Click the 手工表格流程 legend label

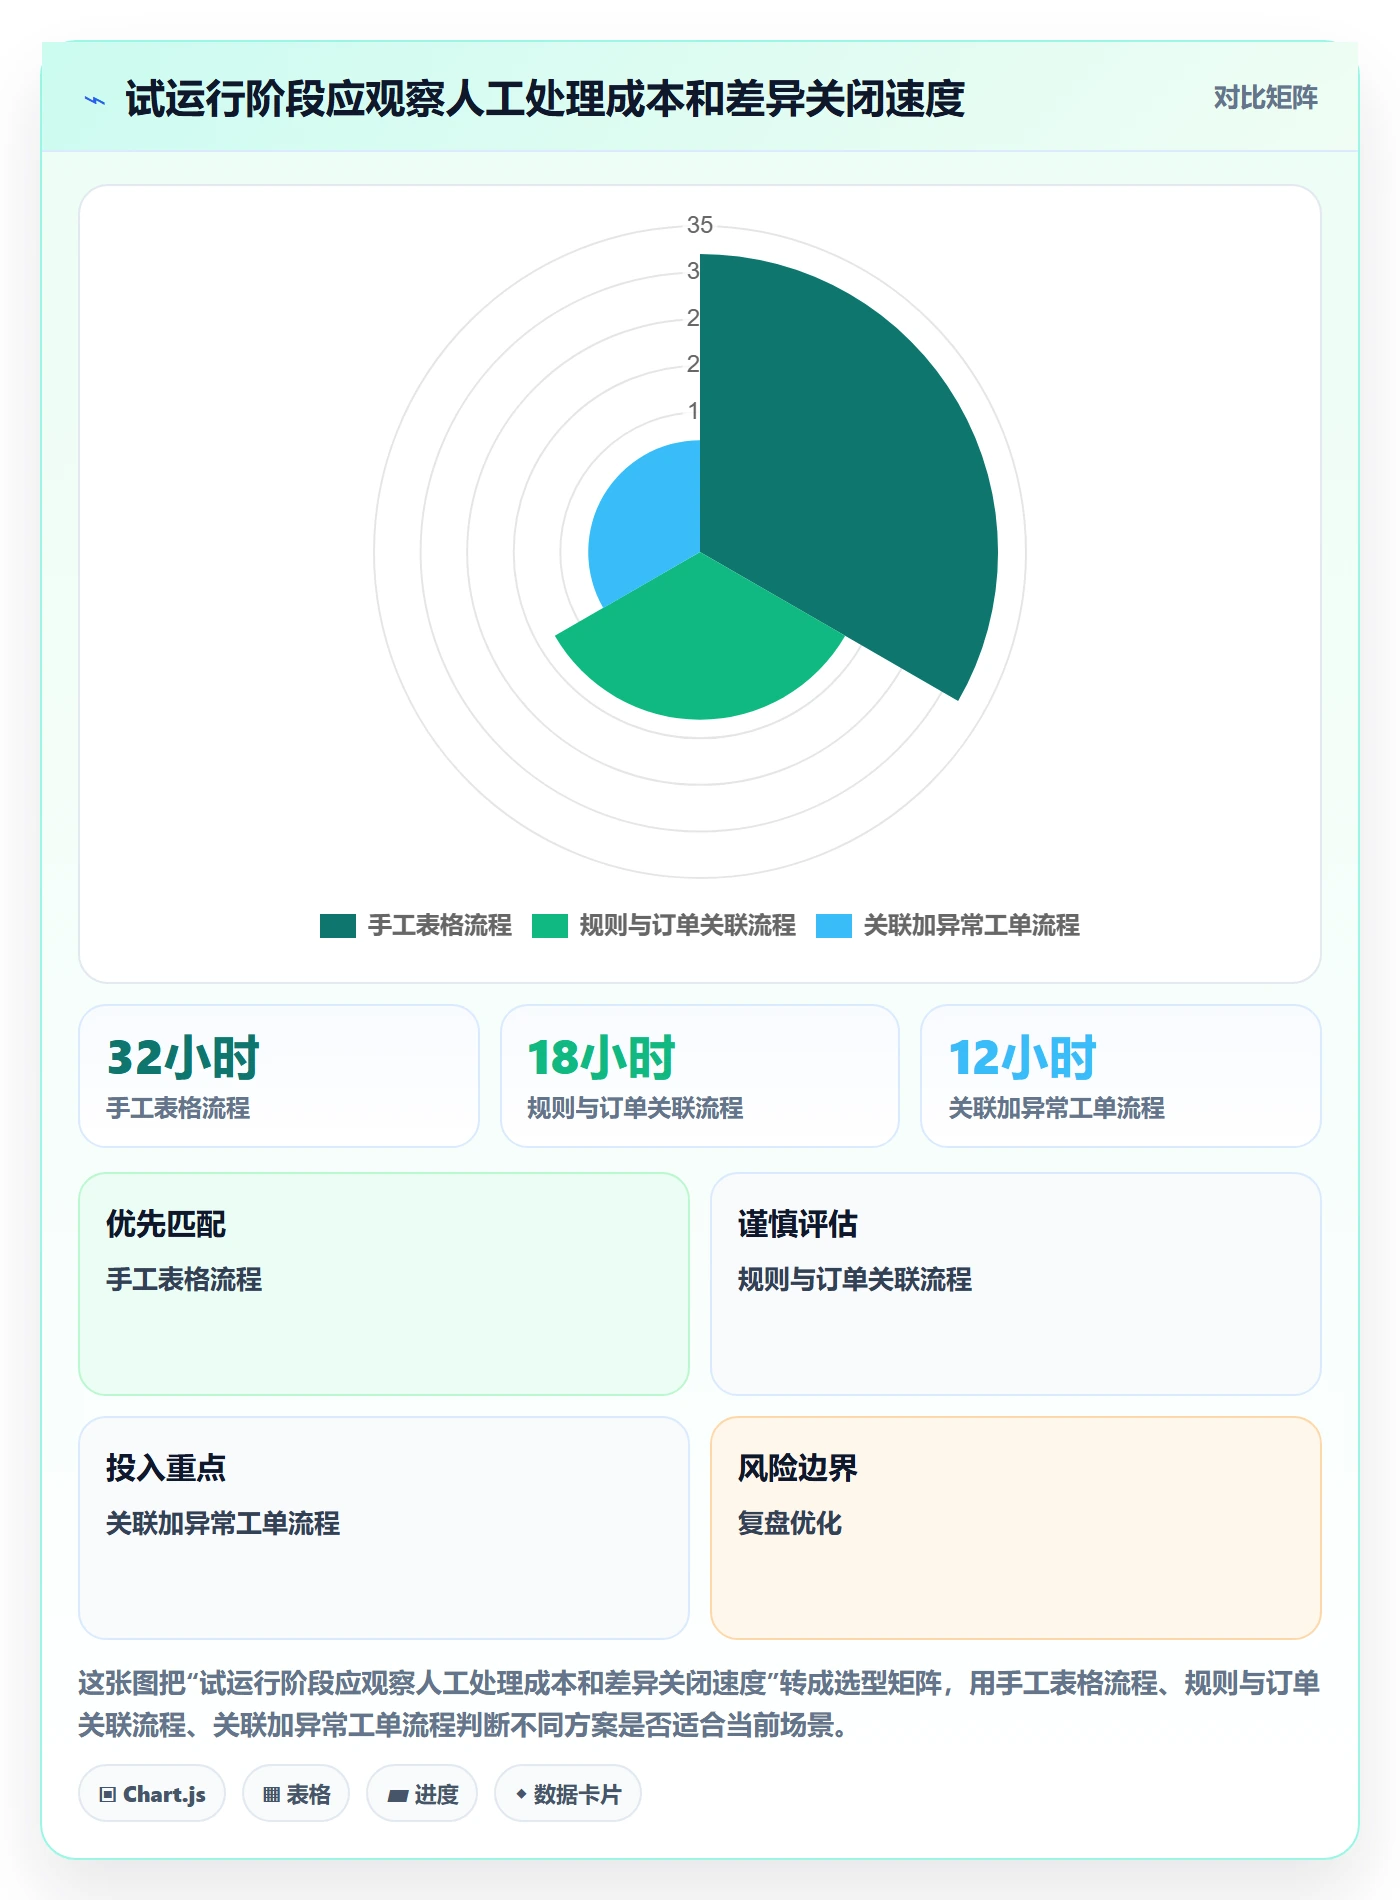click(440, 926)
